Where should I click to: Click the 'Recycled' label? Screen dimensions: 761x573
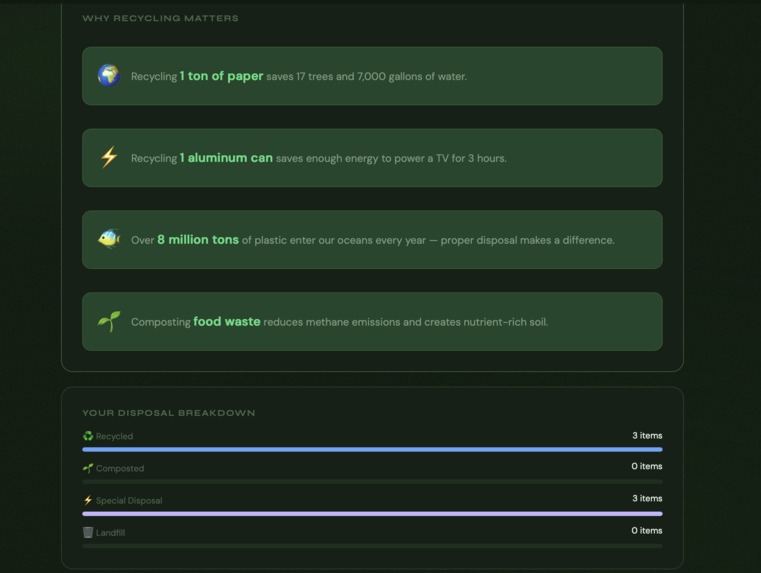click(x=115, y=436)
